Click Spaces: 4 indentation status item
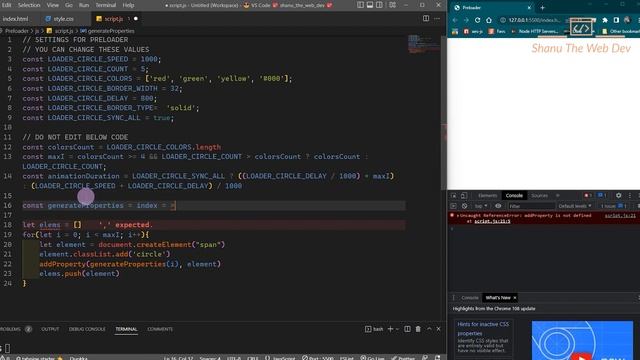This screenshot has width=640, height=360. (x=210, y=358)
